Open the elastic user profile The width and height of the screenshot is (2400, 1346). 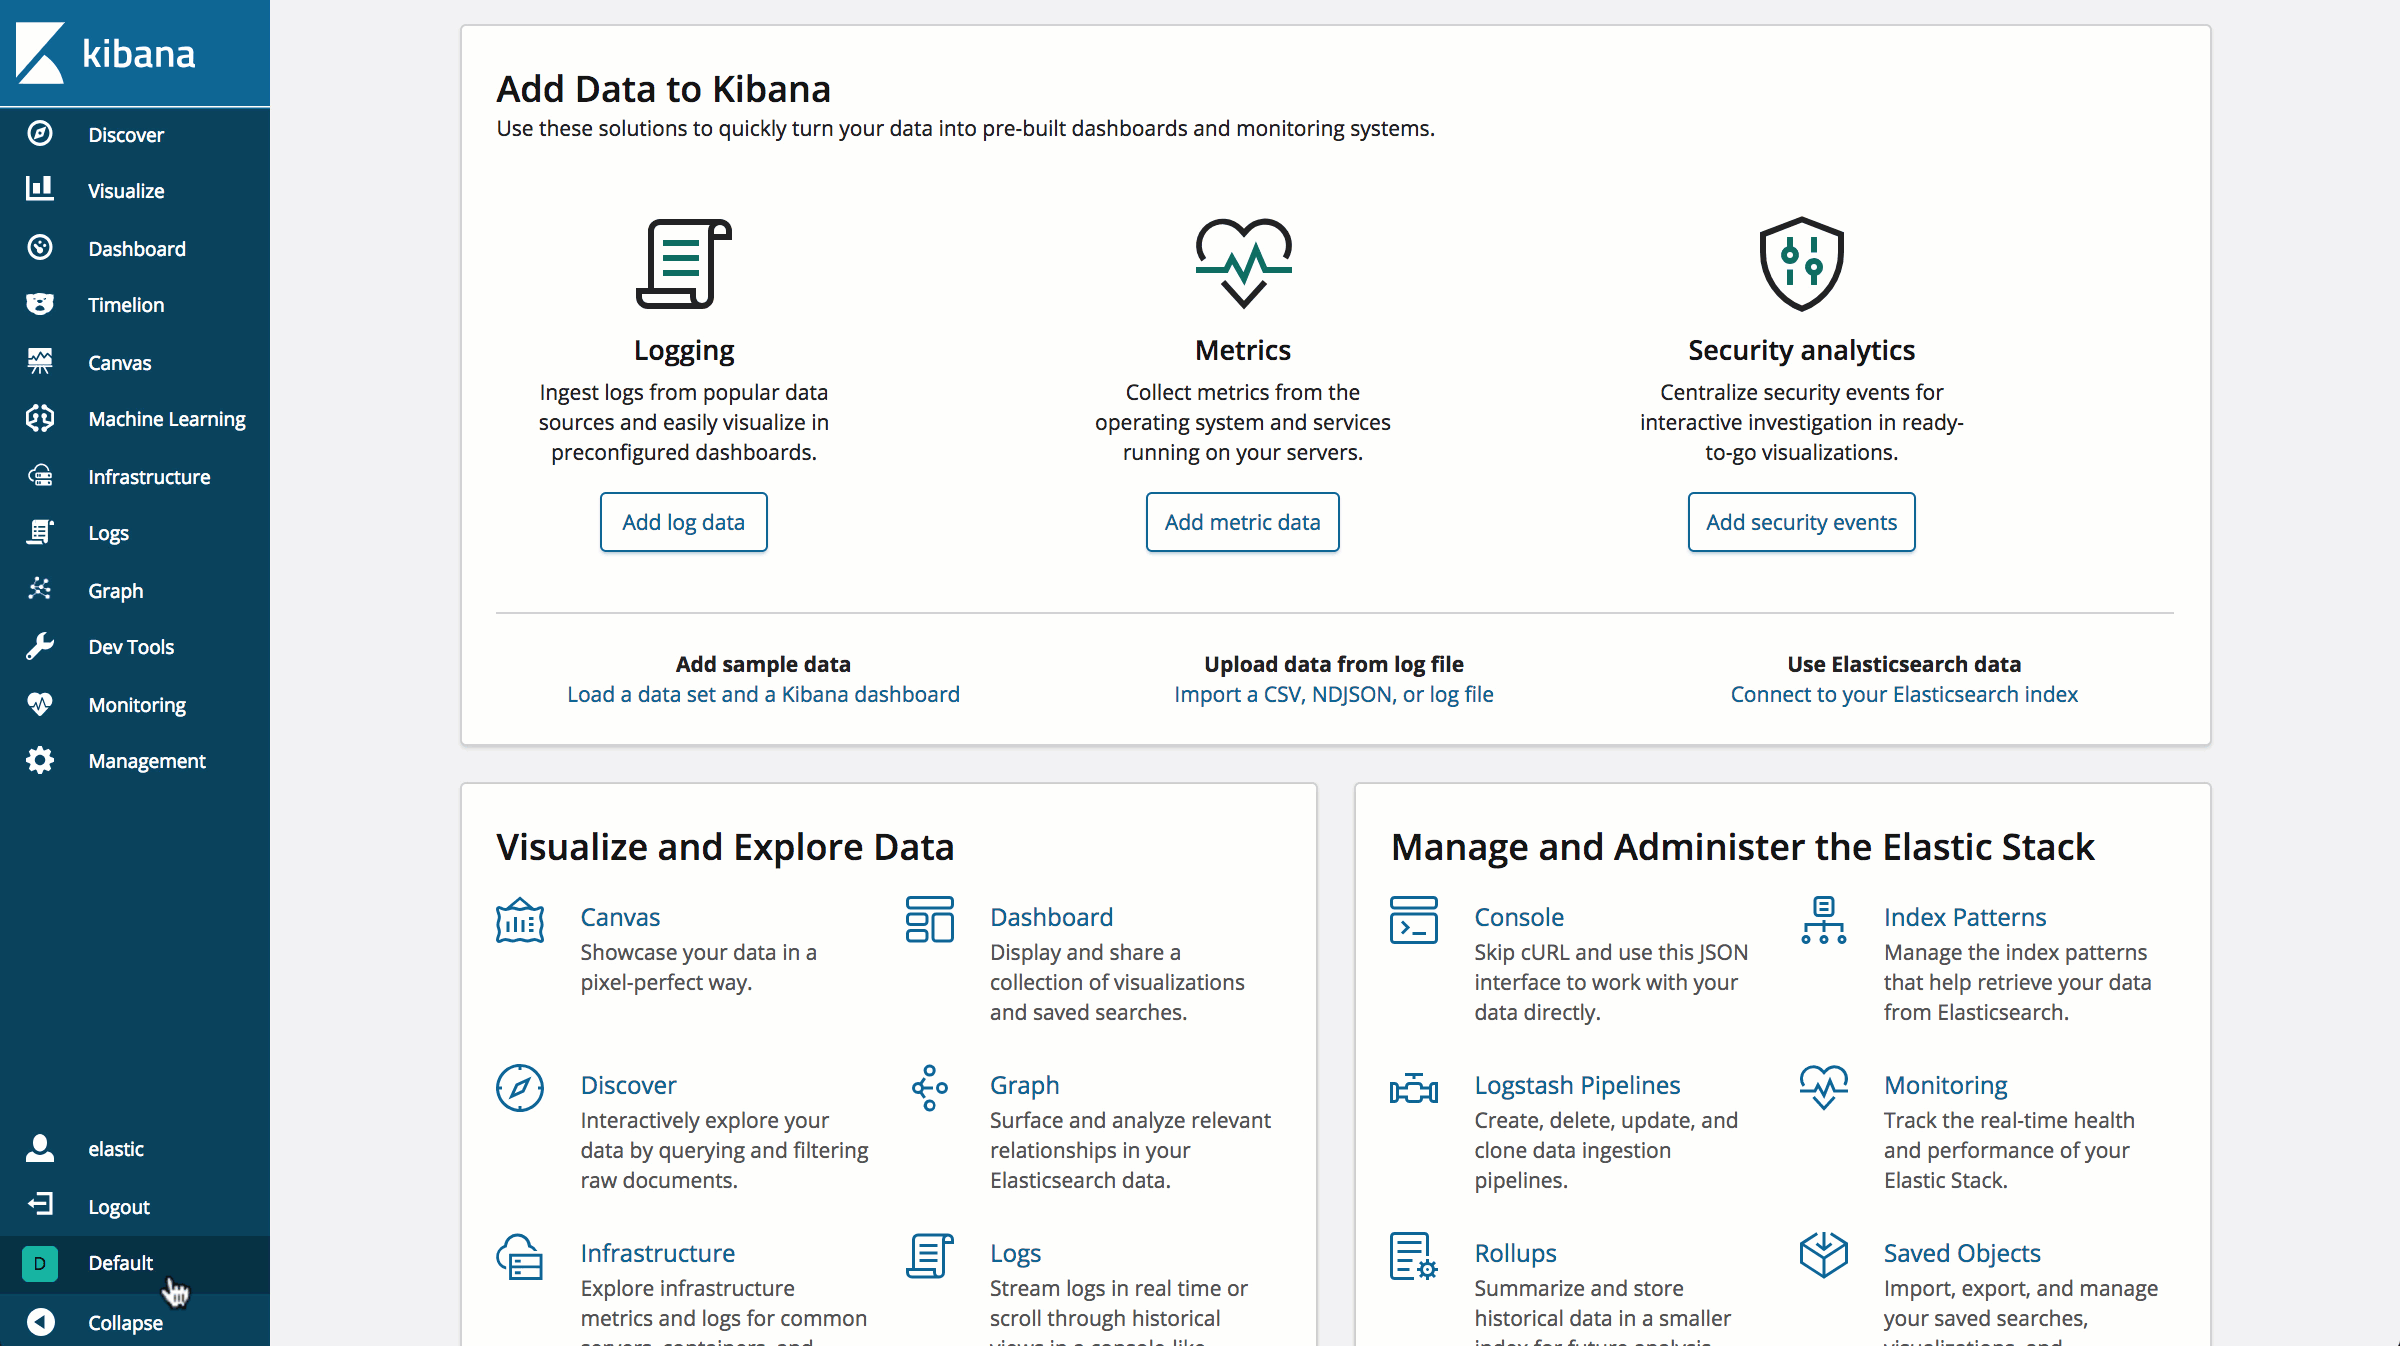pyautogui.click(x=115, y=1149)
